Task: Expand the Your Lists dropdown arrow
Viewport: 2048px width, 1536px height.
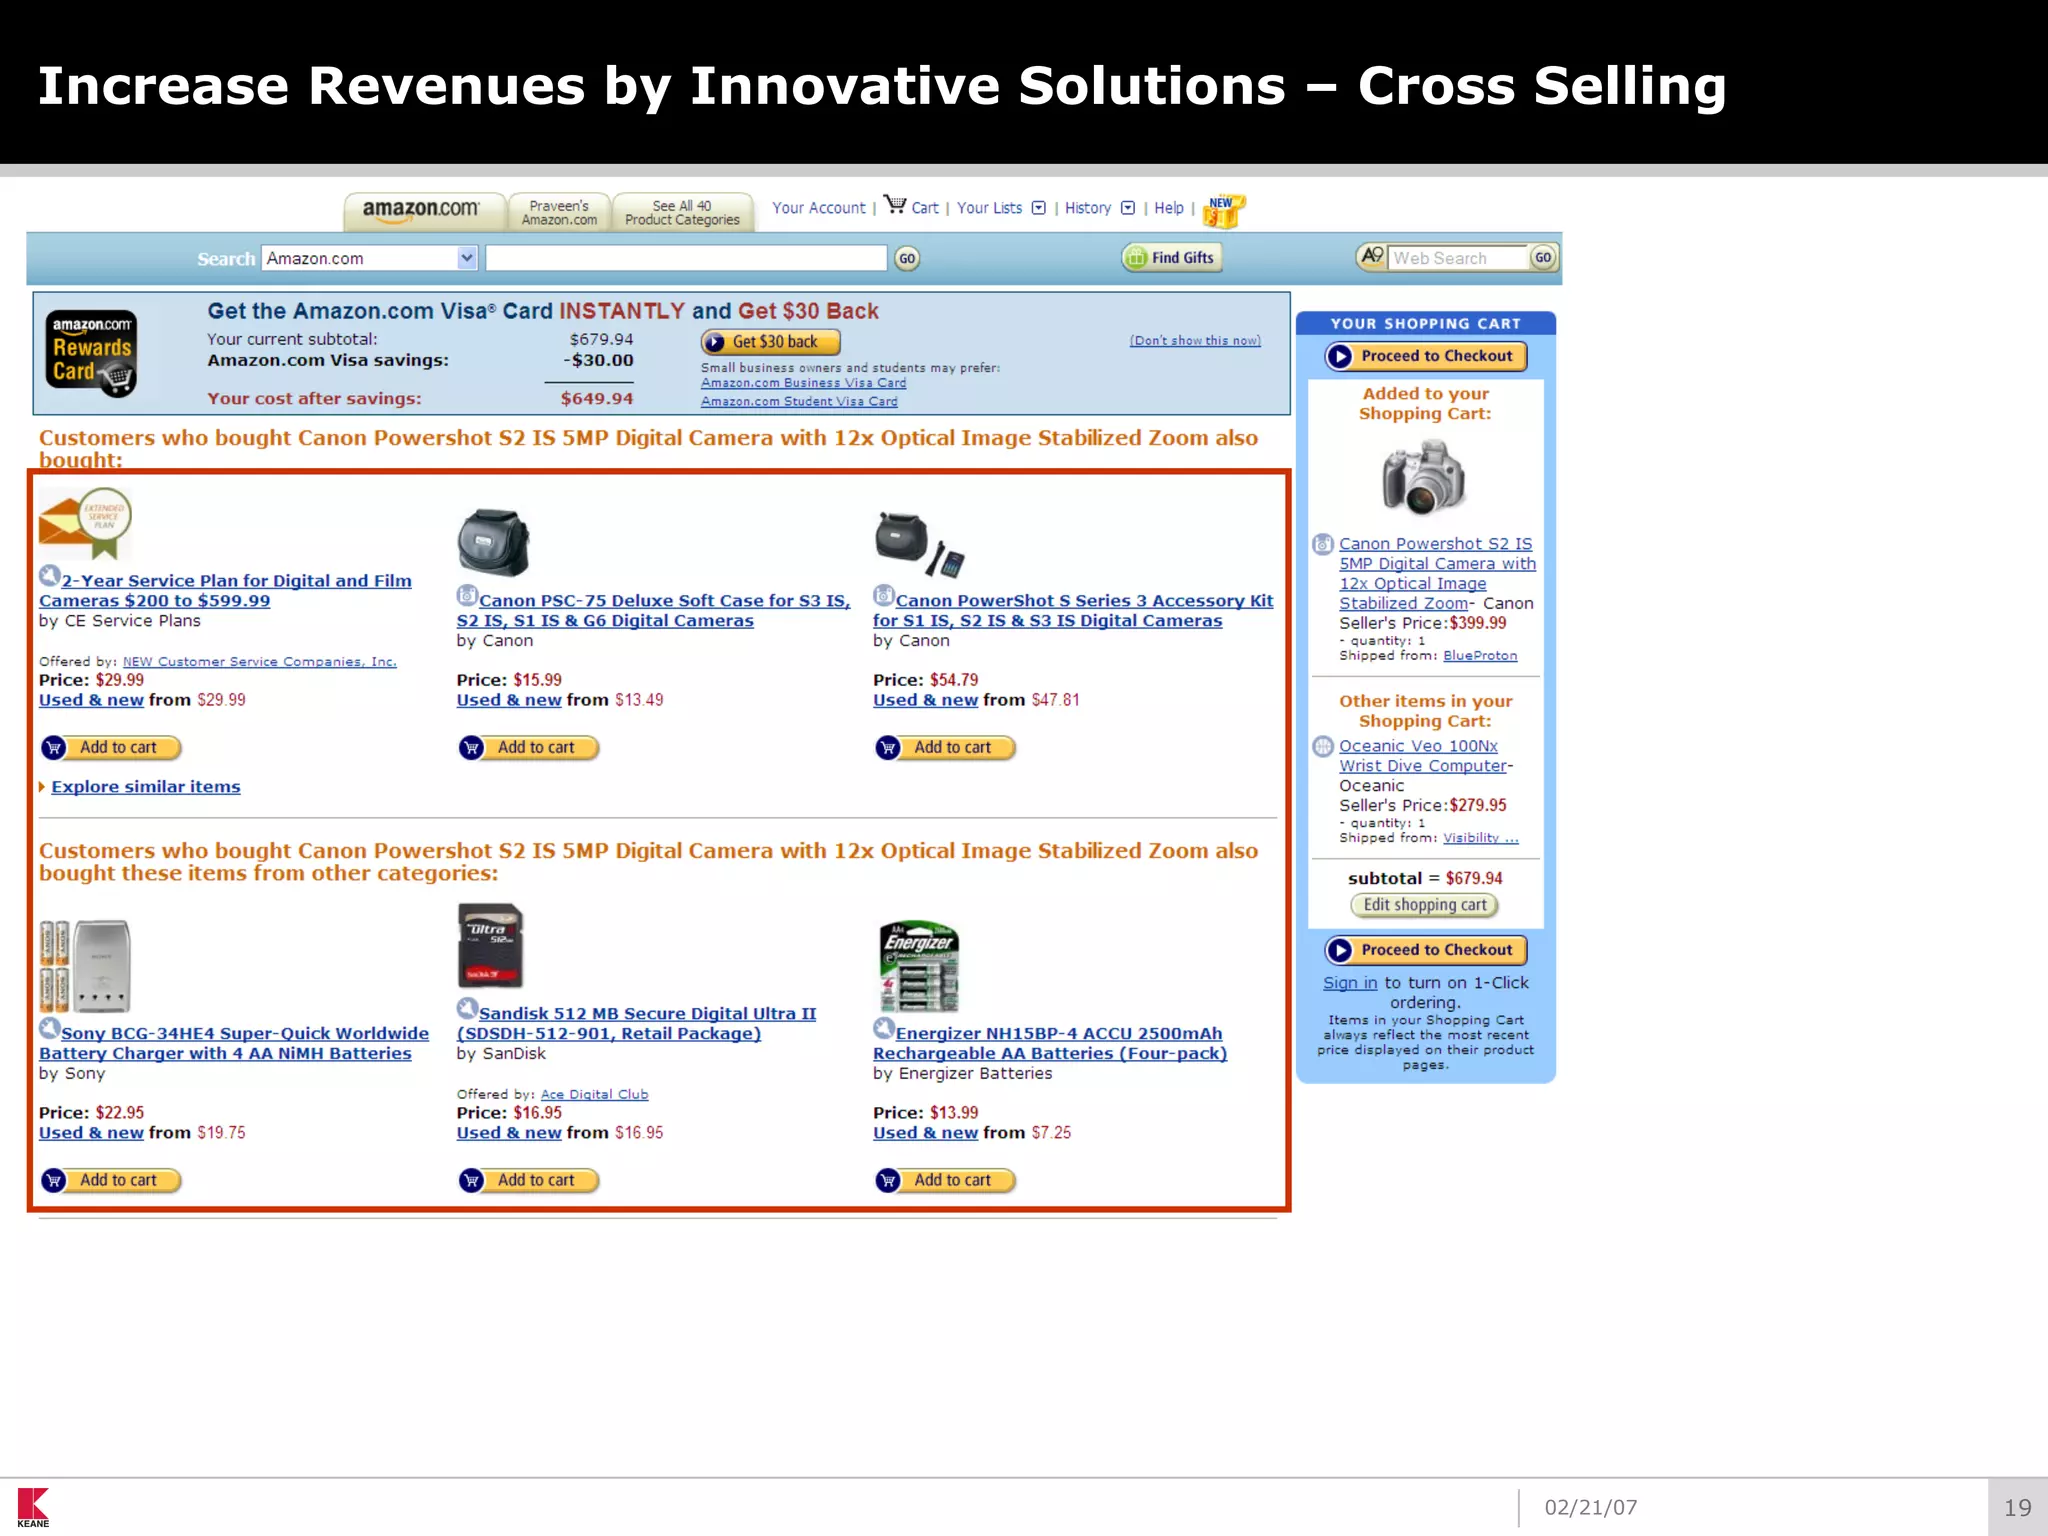Action: tap(1038, 208)
